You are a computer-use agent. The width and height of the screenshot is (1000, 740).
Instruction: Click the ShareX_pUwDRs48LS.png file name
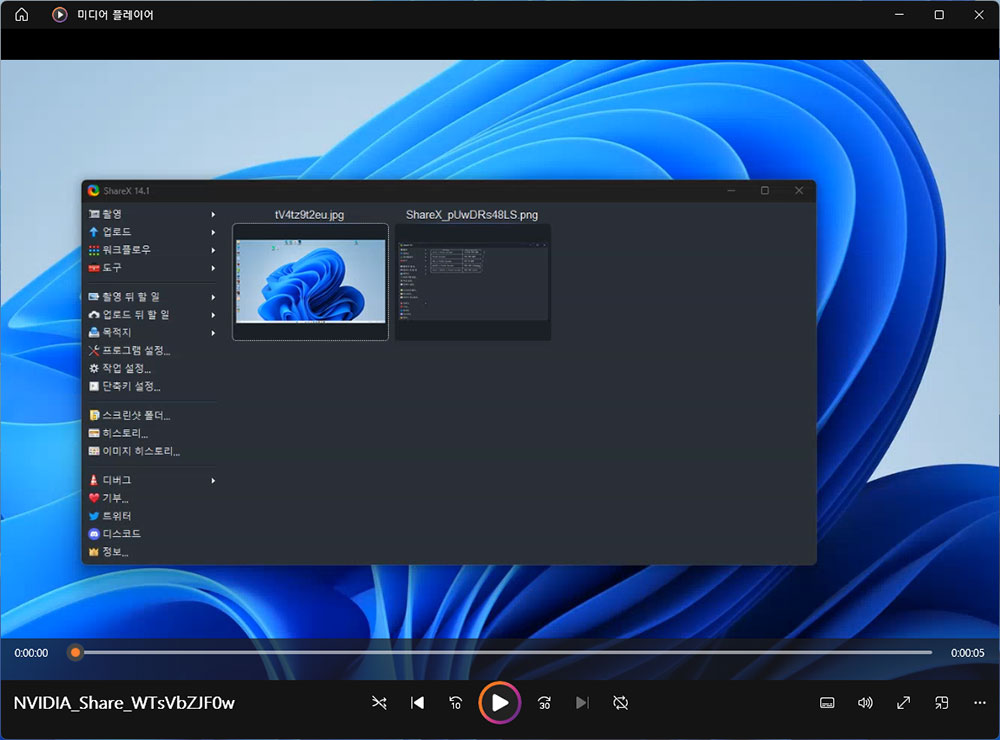coord(472,215)
